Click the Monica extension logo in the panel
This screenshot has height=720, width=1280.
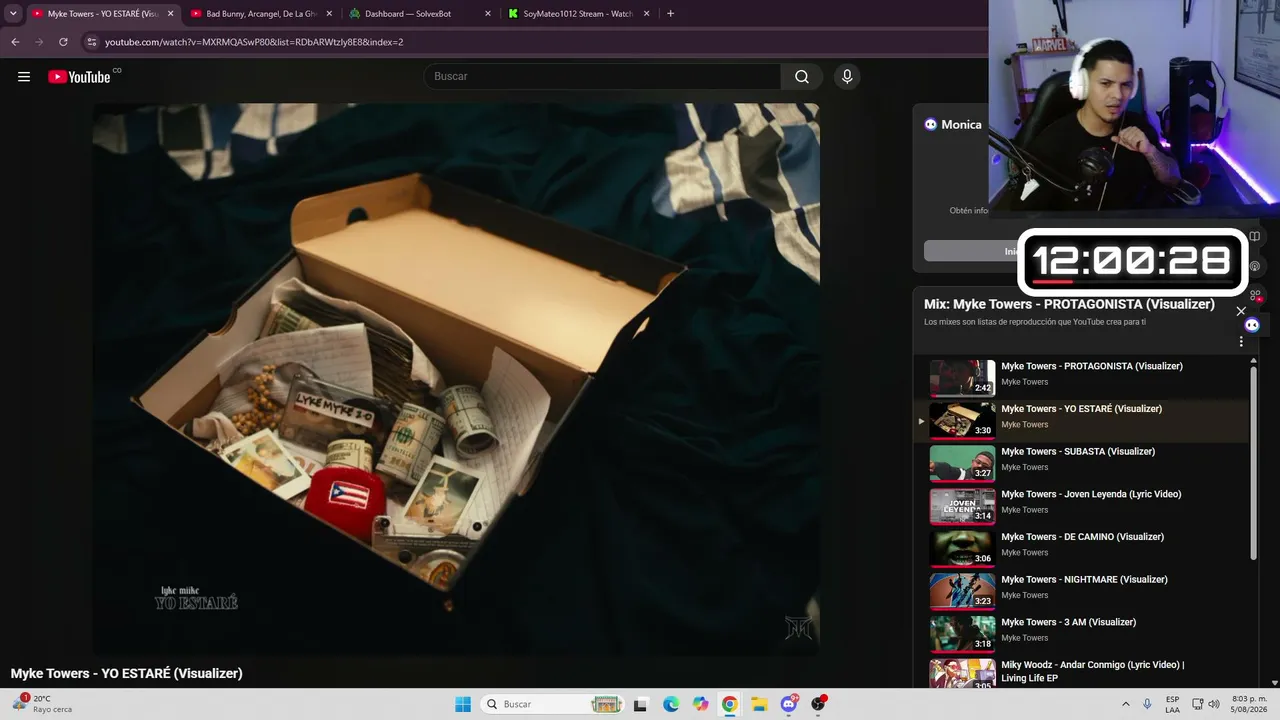pos(931,125)
